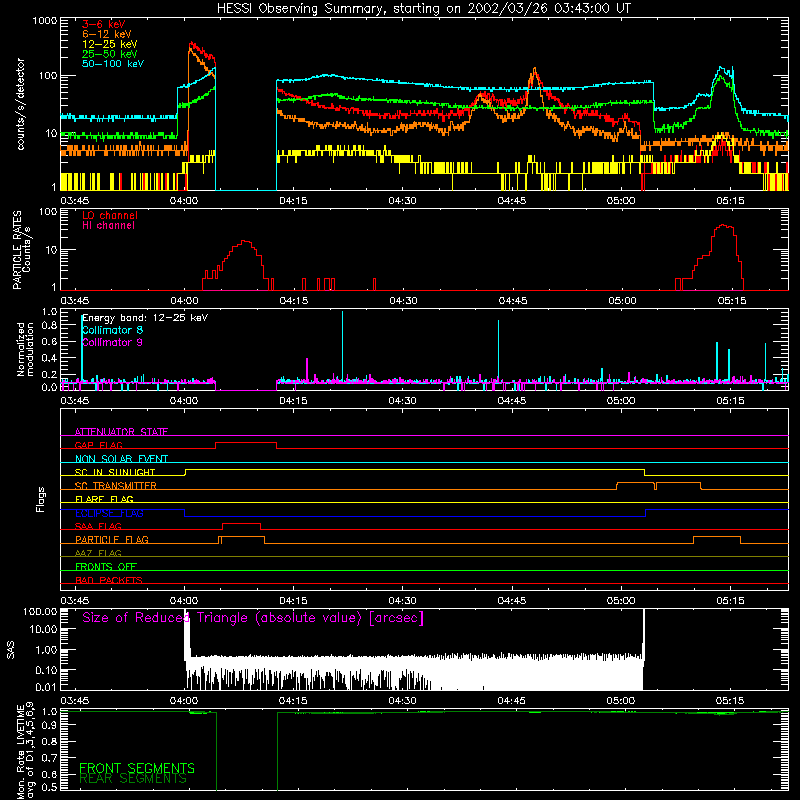The image size is (800, 800).
Task: Click the 03:45 time label under the modulation panel
Action: (x=75, y=401)
